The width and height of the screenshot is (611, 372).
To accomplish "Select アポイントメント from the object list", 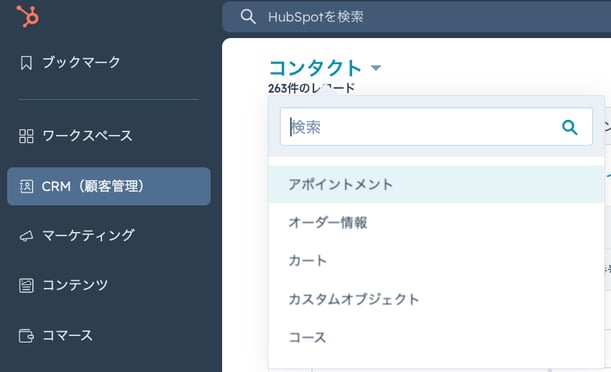I will (436, 184).
